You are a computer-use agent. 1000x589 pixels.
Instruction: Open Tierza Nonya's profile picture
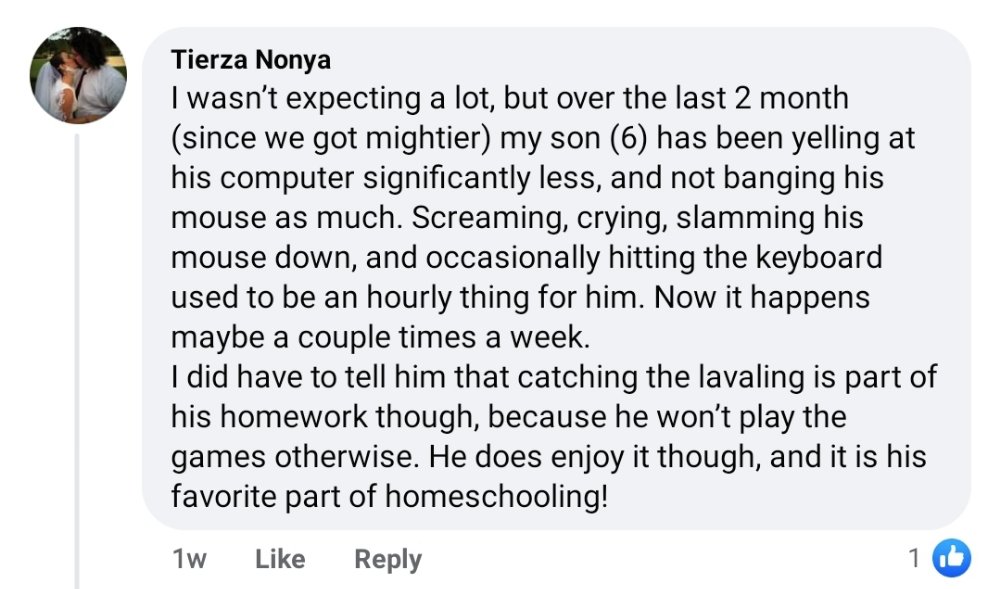pyautogui.click(x=80, y=76)
